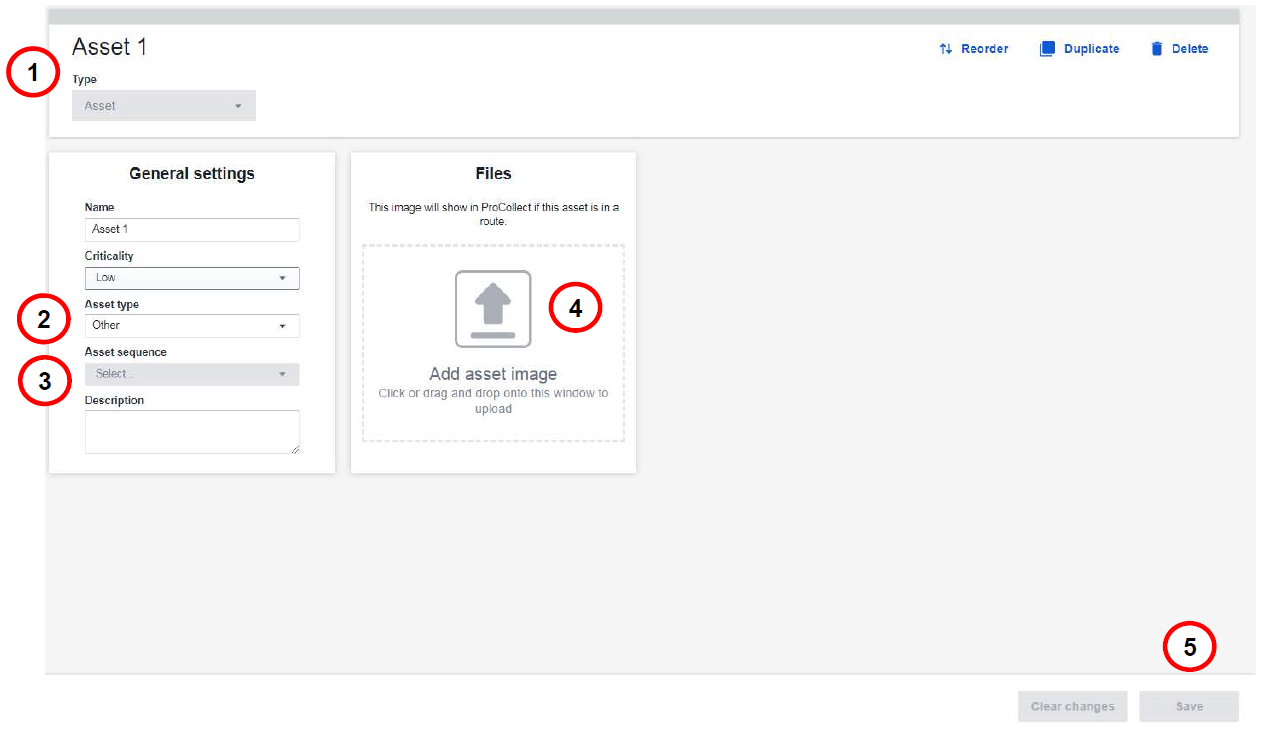The image size is (1264, 733).
Task: Click the Type dropdown arrow beside Asset
Action: click(x=238, y=106)
